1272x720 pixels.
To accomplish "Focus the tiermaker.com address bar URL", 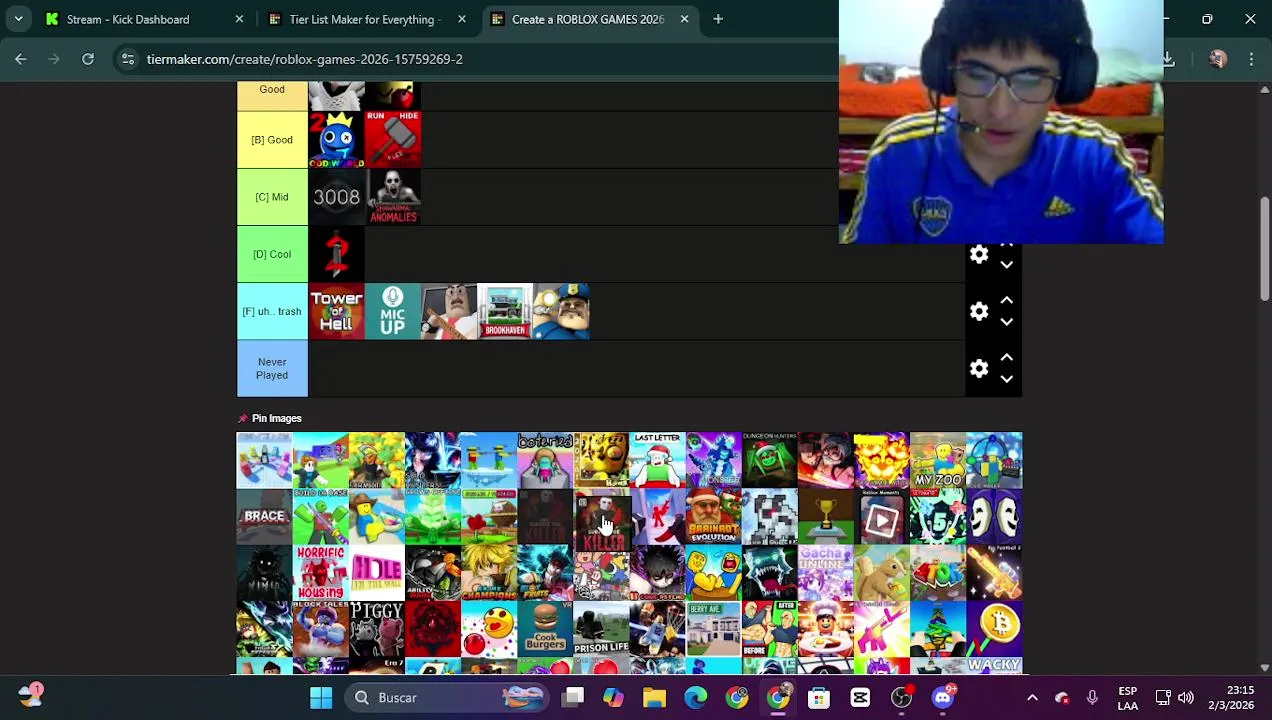I will coord(304,59).
